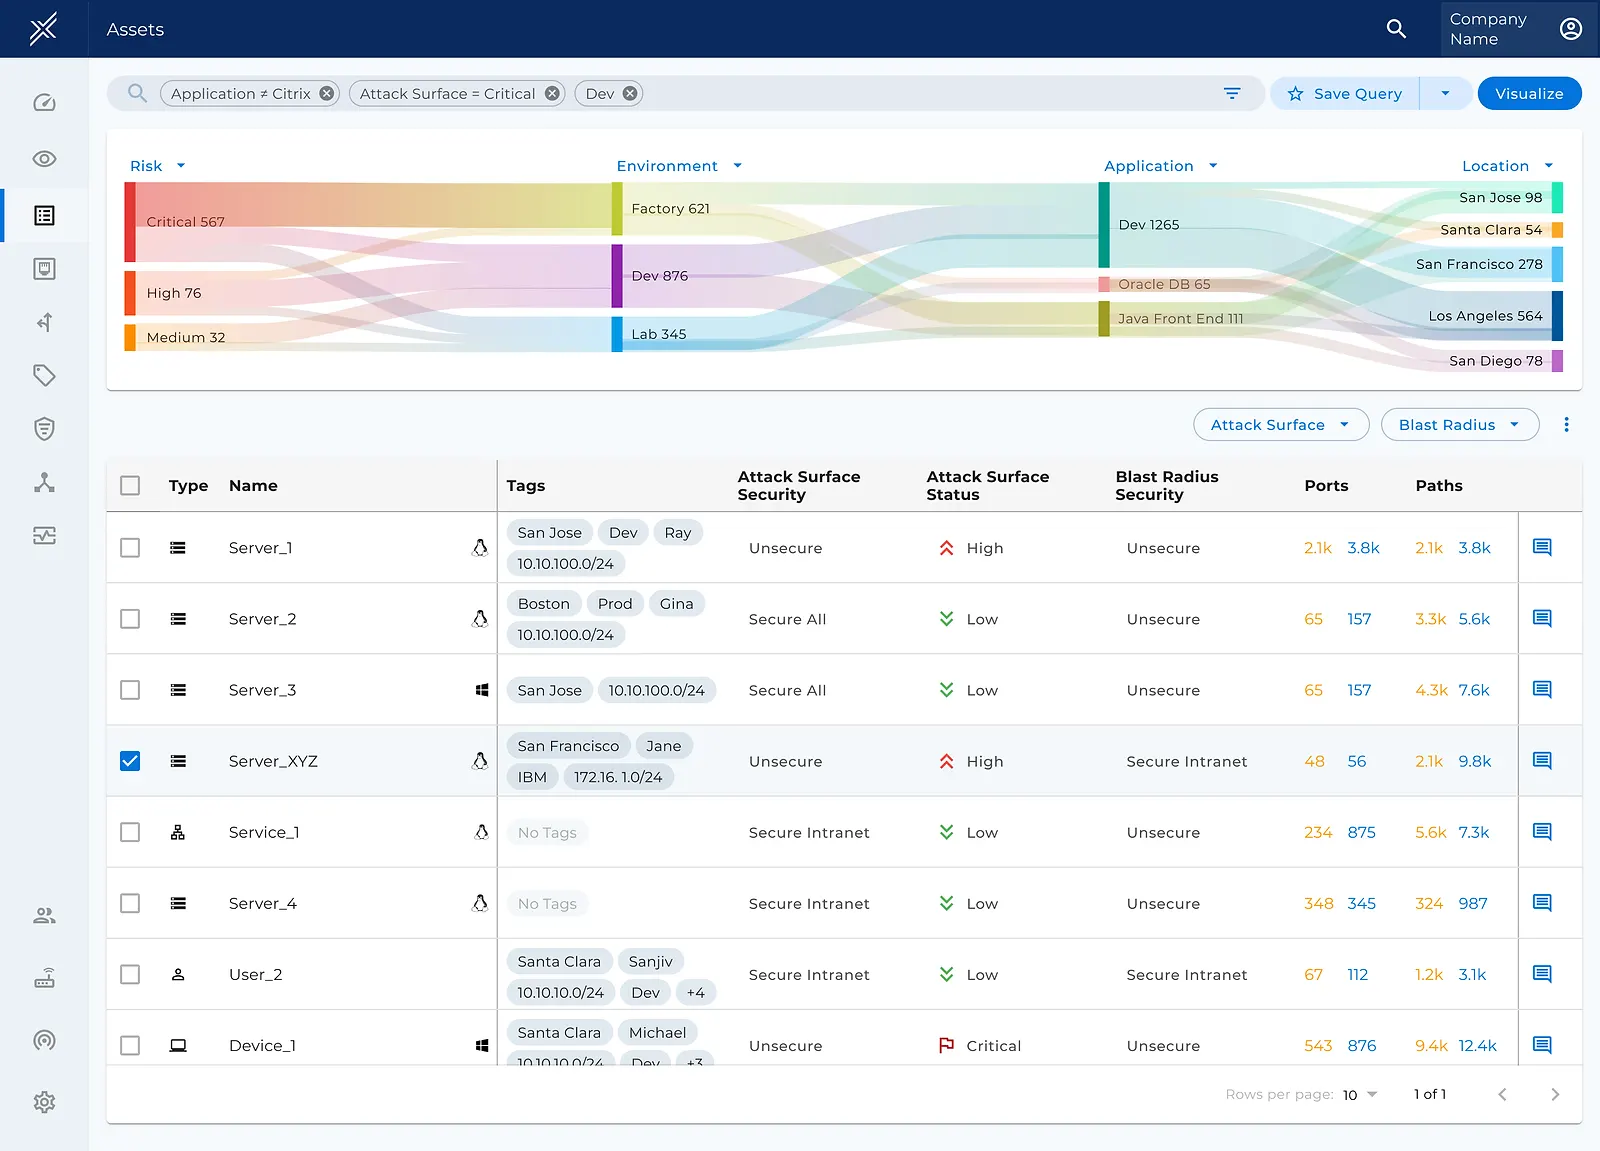
Task: Open the eye visibility view in sidebar
Action: (x=44, y=159)
